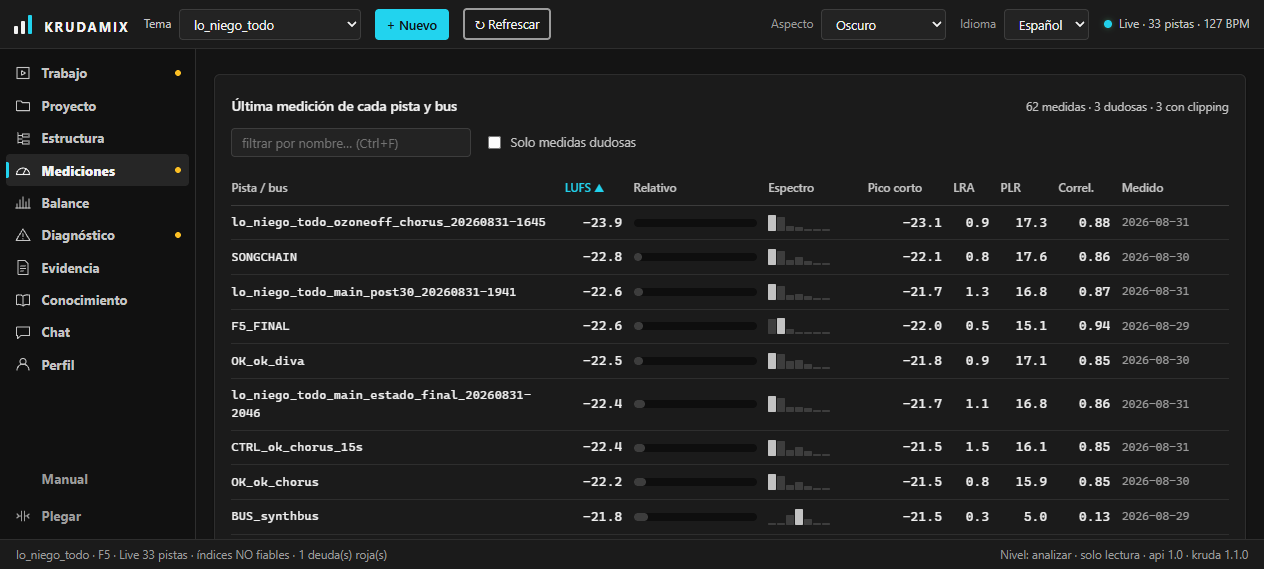Open the Idioma dropdown set to Español
The image size is (1264, 569).
pyautogui.click(x=1046, y=24)
